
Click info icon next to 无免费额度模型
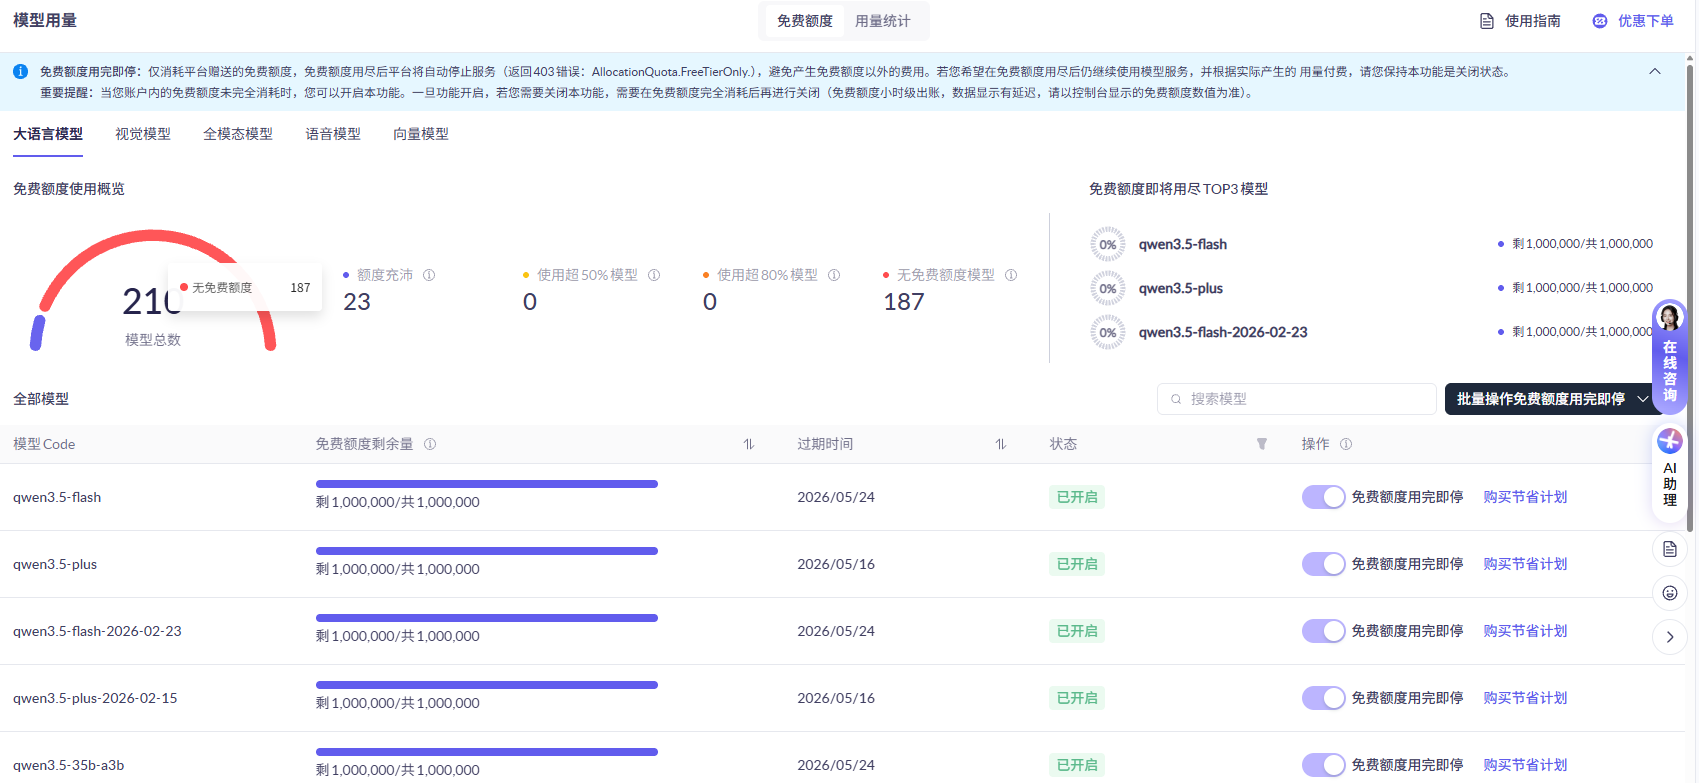click(1011, 275)
